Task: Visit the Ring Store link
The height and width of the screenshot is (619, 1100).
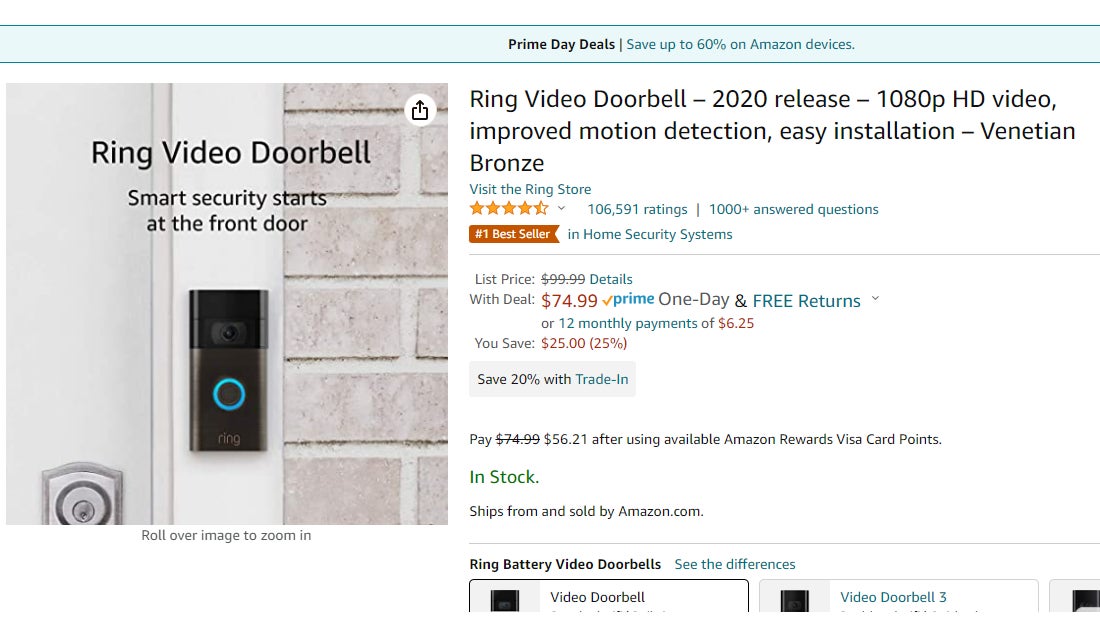Action: click(530, 189)
